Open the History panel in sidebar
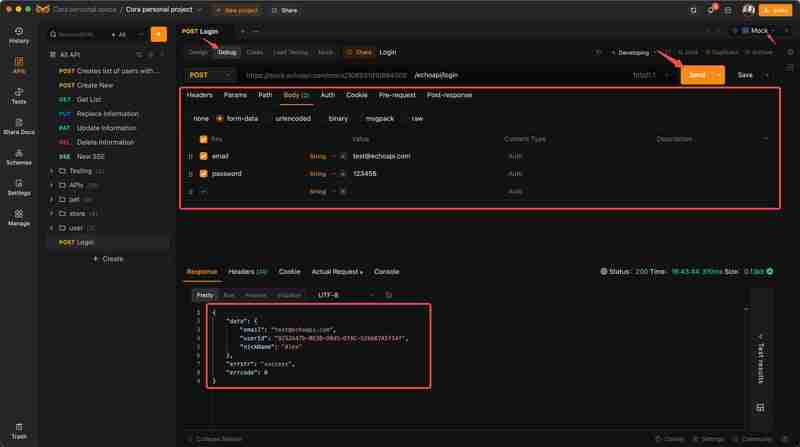 pos(19,35)
